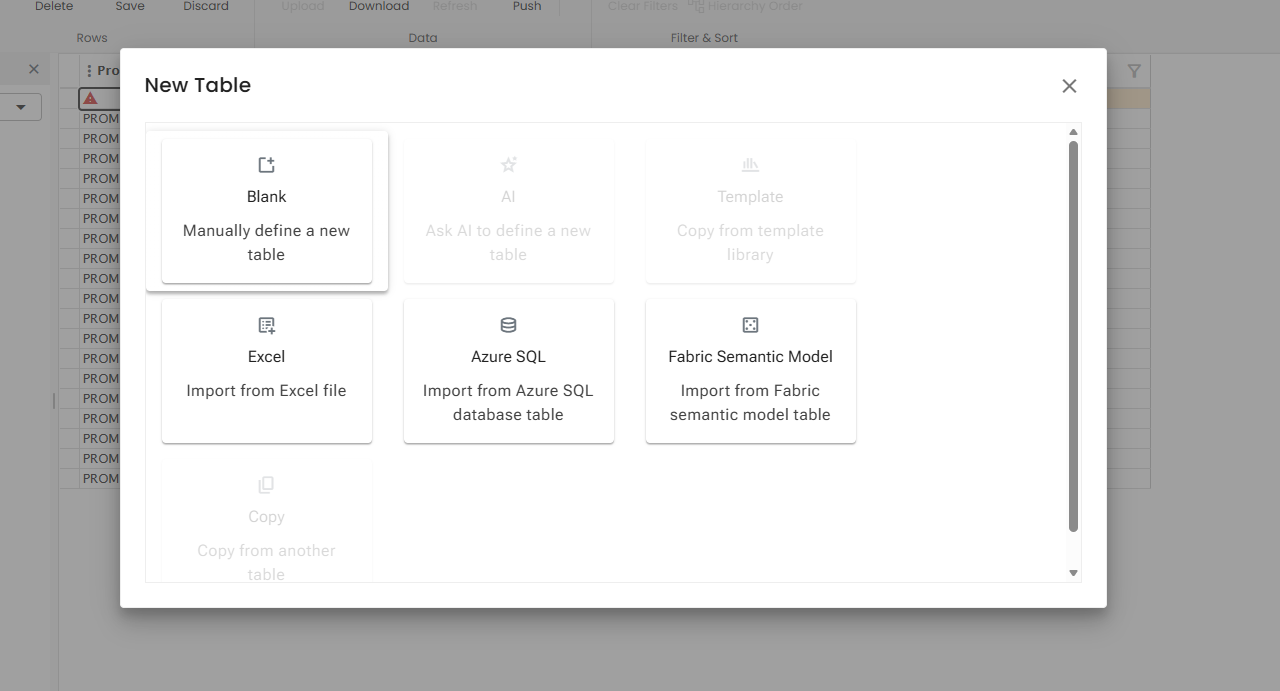Image resolution: width=1280 pixels, height=691 pixels.
Task: Click the Save button in background toolbar
Action: [130, 6]
